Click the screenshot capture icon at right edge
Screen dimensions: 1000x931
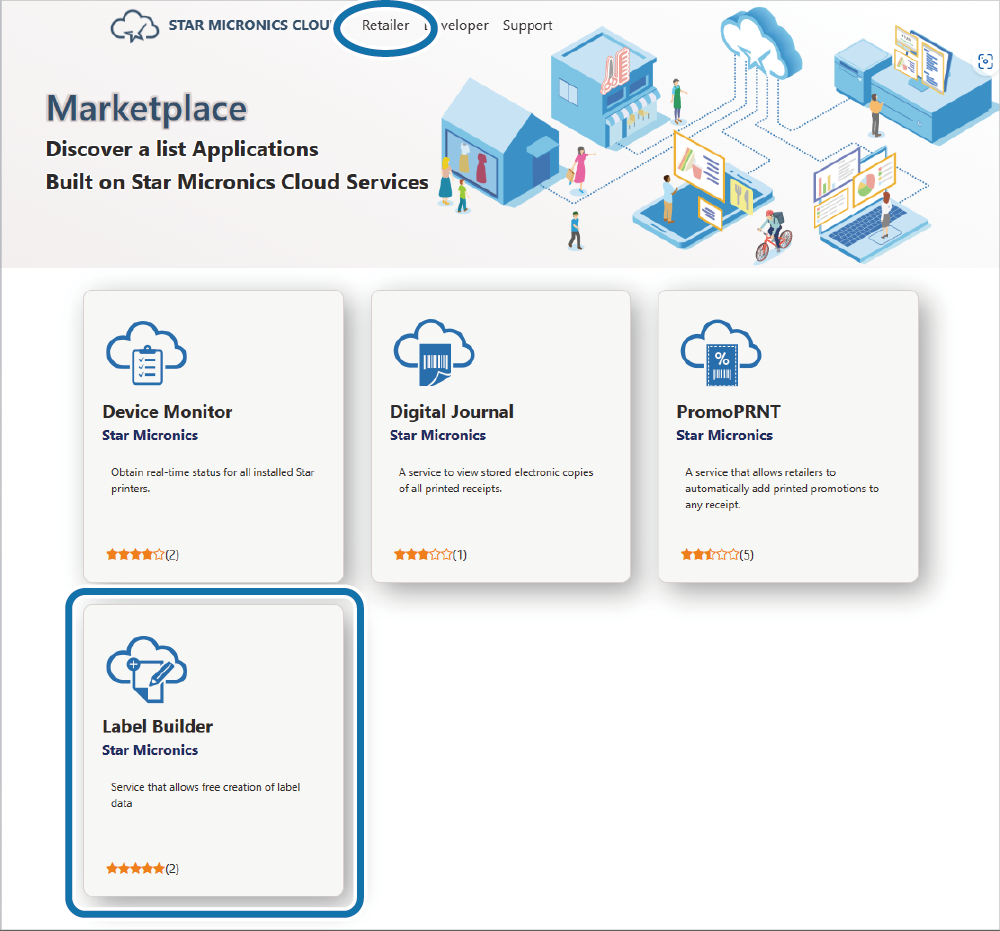(x=985, y=61)
